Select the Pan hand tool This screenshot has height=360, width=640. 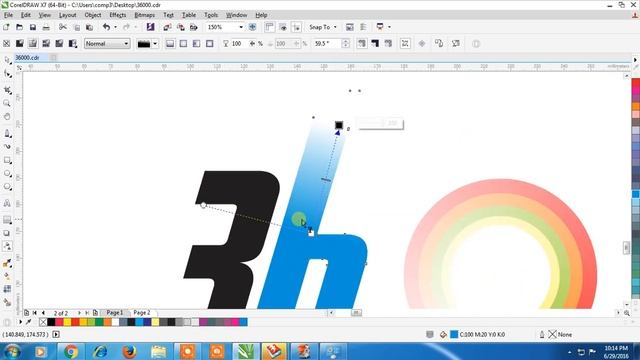7,117
